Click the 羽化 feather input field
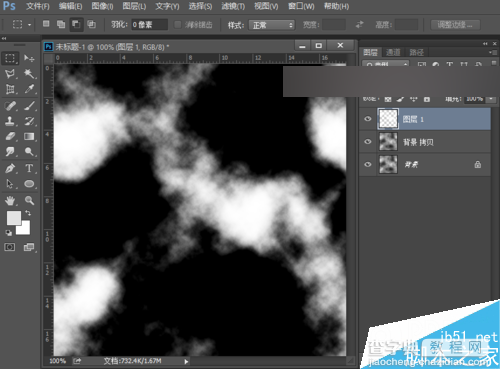The width and height of the screenshot is (500, 369). coord(149,25)
